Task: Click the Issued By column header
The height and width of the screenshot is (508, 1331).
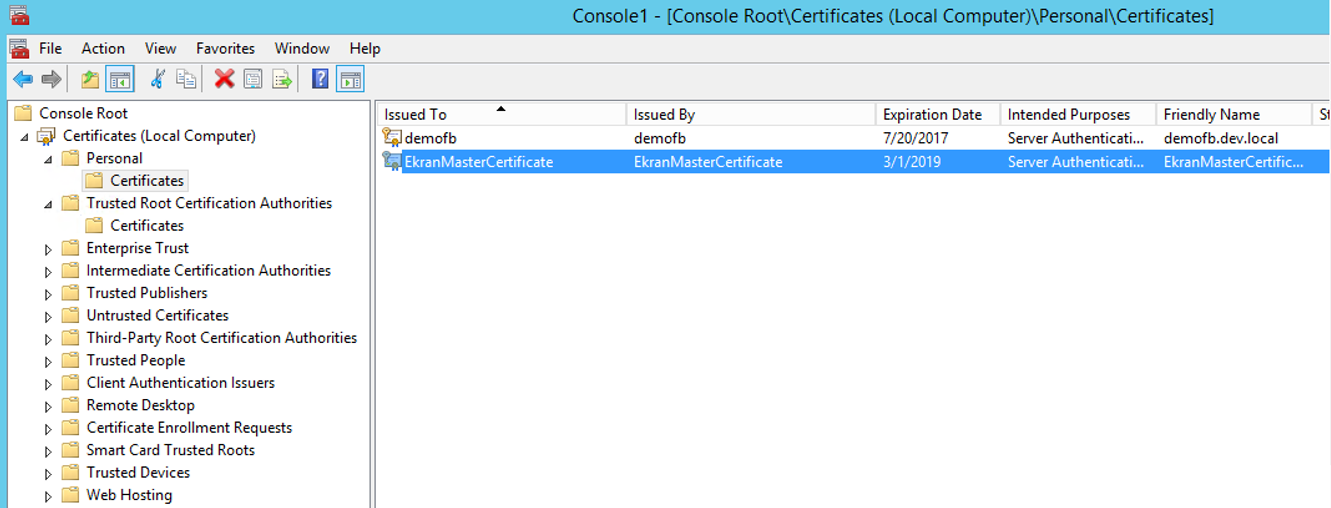Action: pyautogui.click(x=664, y=115)
